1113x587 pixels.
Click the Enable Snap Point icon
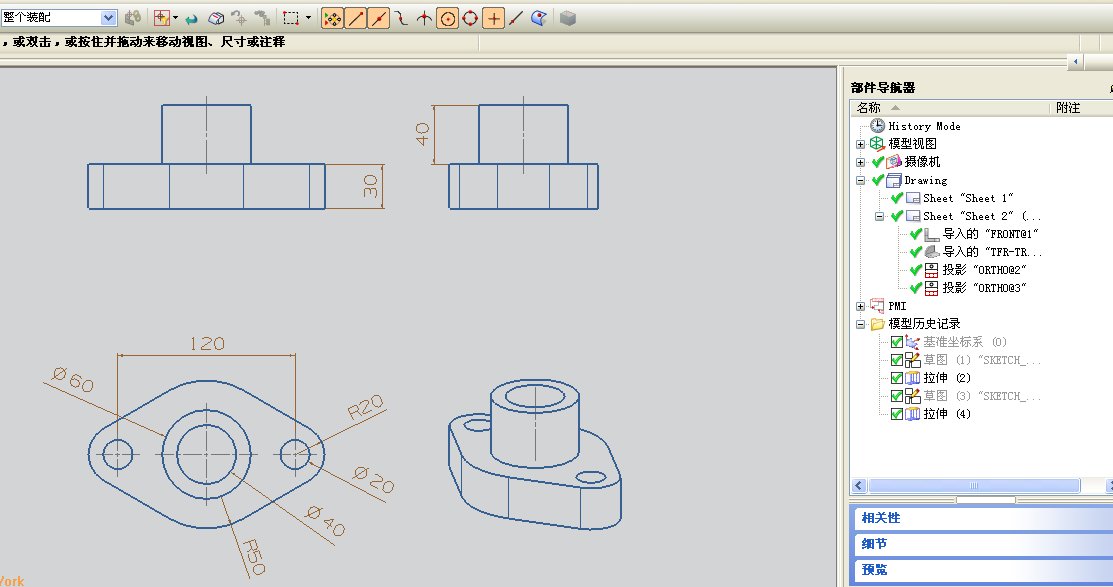pyautogui.click(x=332, y=18)
